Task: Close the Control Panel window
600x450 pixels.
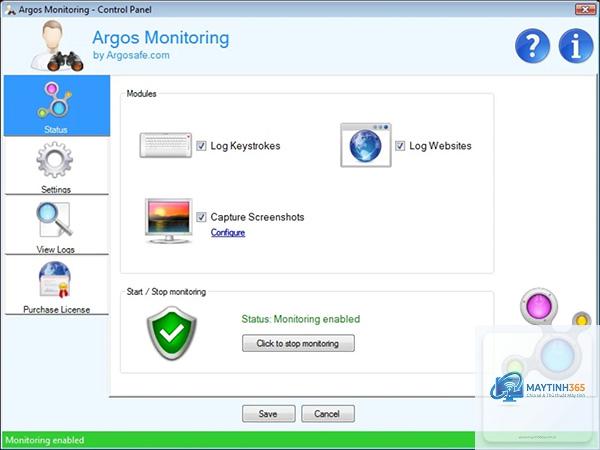Action: coord(585,9)
